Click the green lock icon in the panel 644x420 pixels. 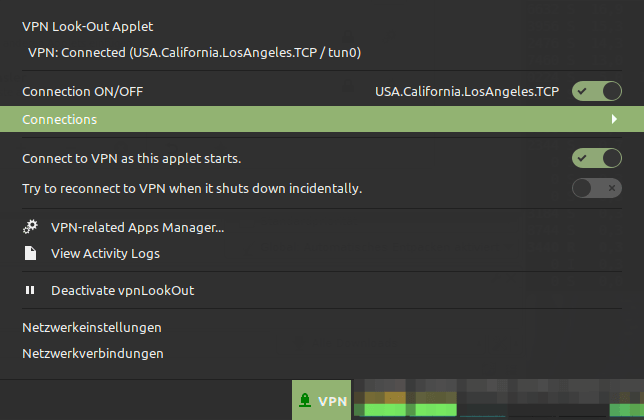pos(305,400)
